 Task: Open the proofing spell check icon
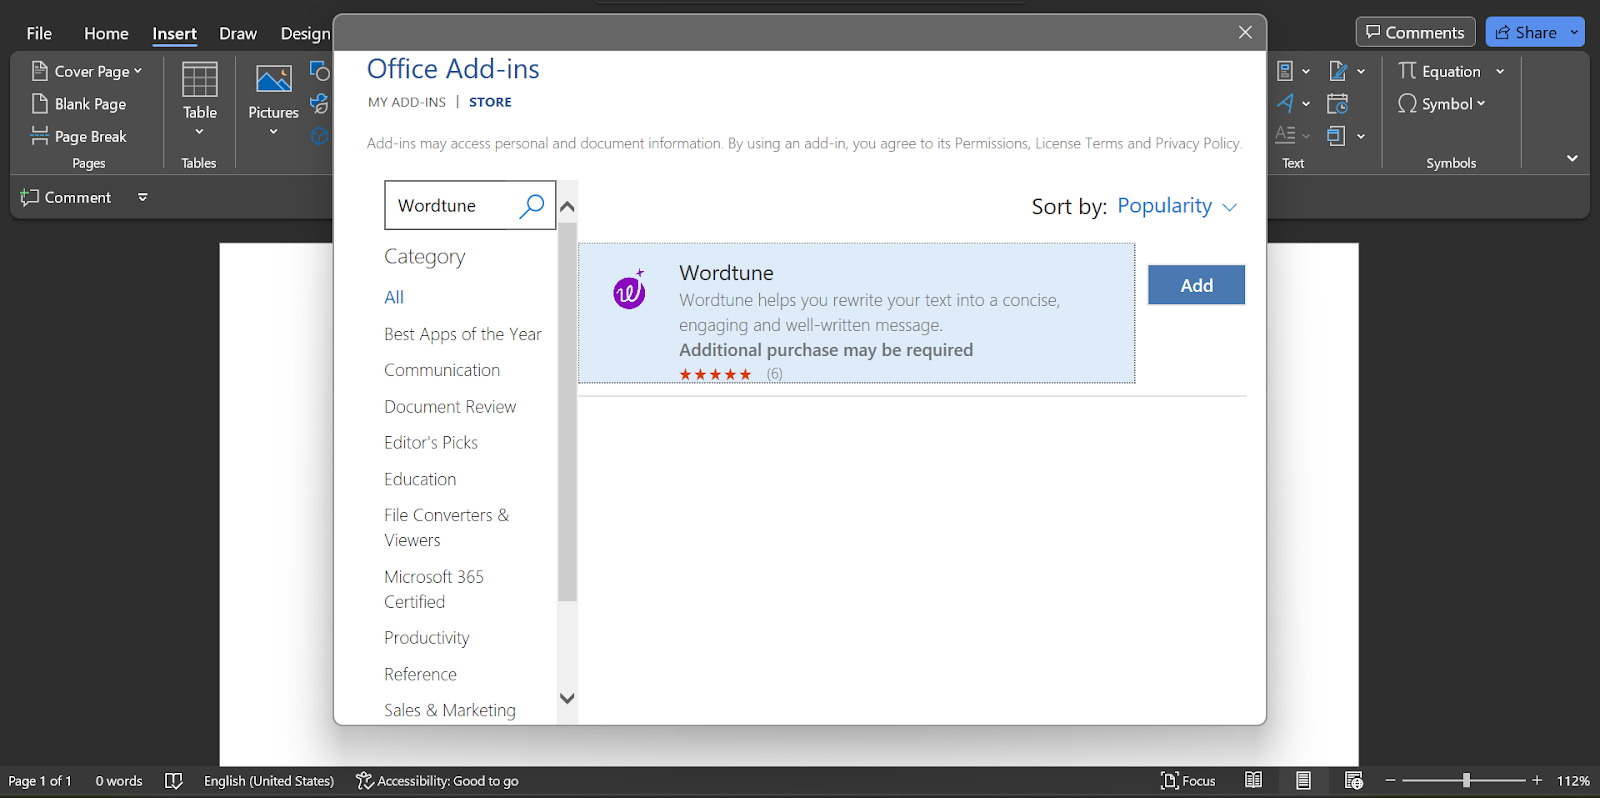pos(173,781)
